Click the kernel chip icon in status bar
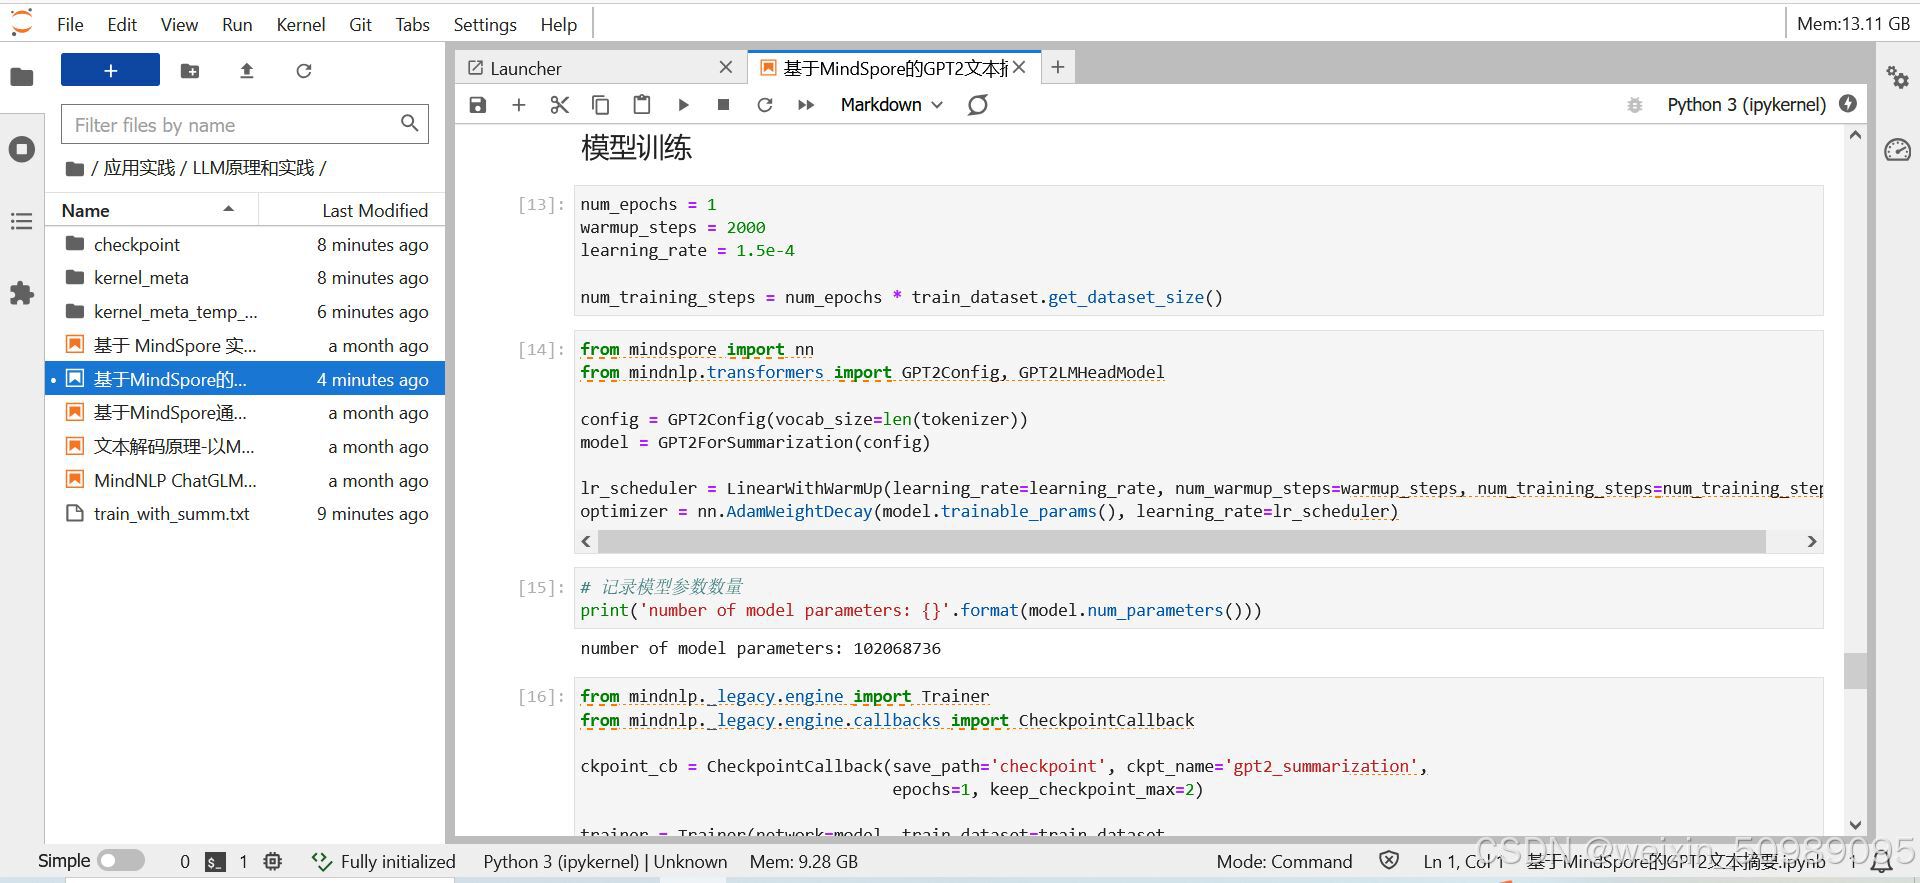The width and height of the screenshot is (1920, 883). click(273, 861)
